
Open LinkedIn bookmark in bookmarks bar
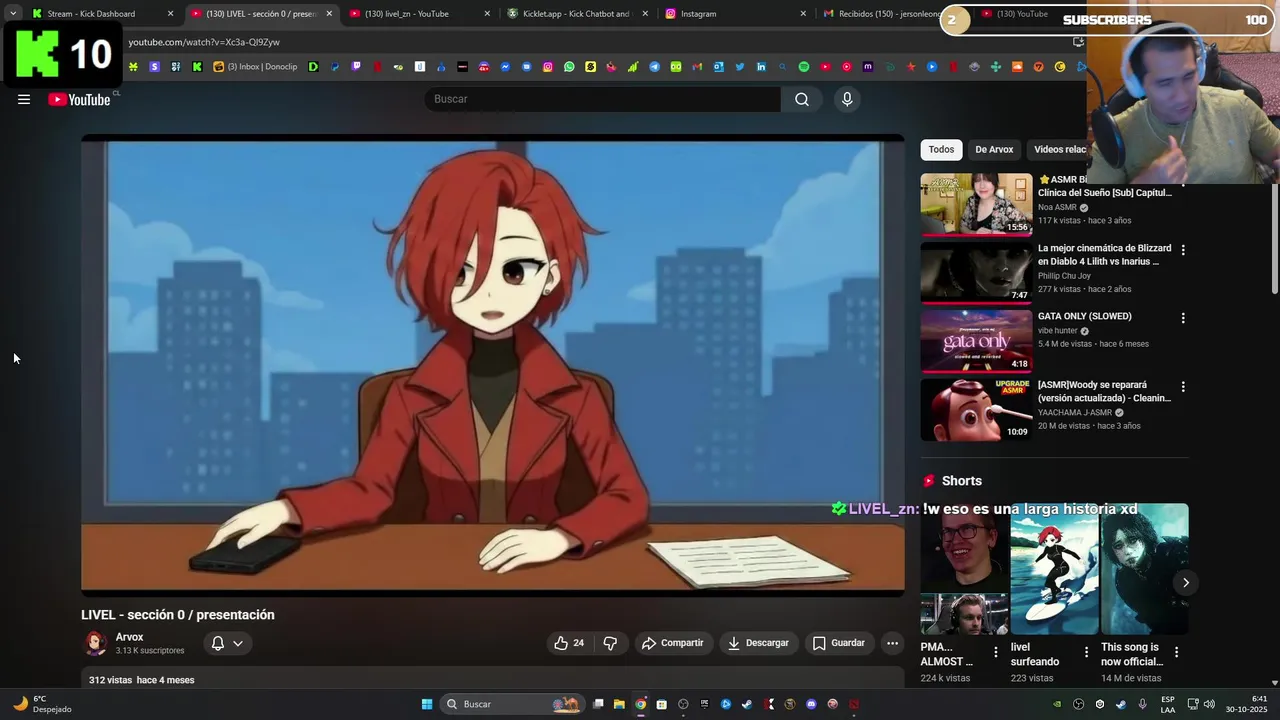coord(761,67)
